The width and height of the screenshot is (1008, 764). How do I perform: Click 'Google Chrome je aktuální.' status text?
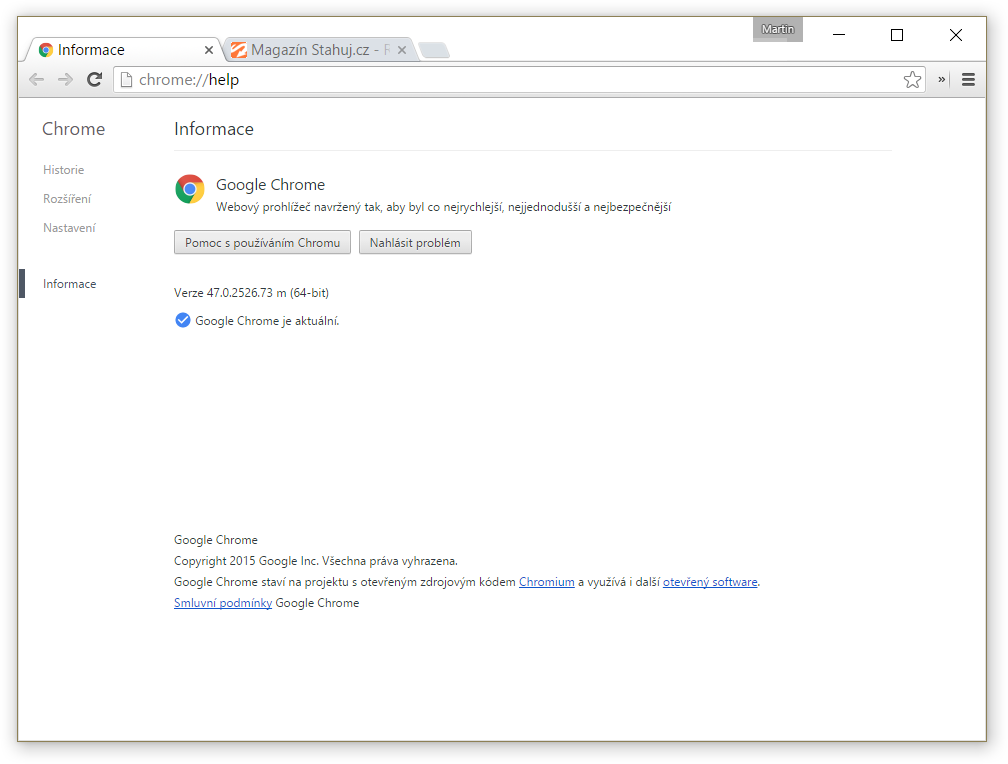click(x=267, y=321)
